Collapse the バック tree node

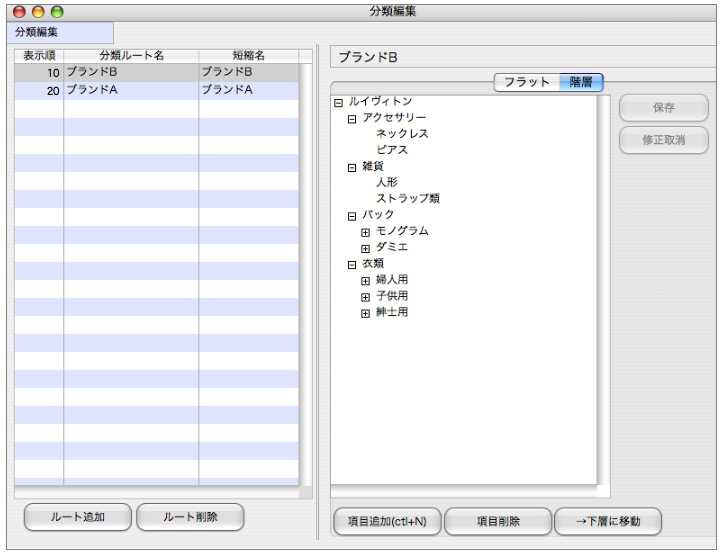click(x=352, y=216)
